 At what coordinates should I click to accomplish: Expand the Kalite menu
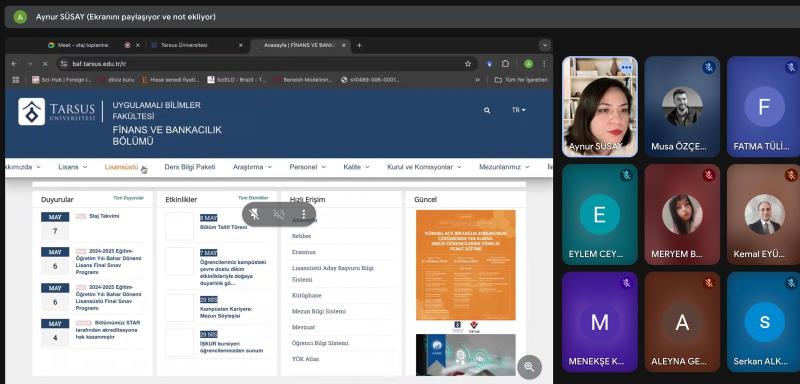(x=356, y=167)
